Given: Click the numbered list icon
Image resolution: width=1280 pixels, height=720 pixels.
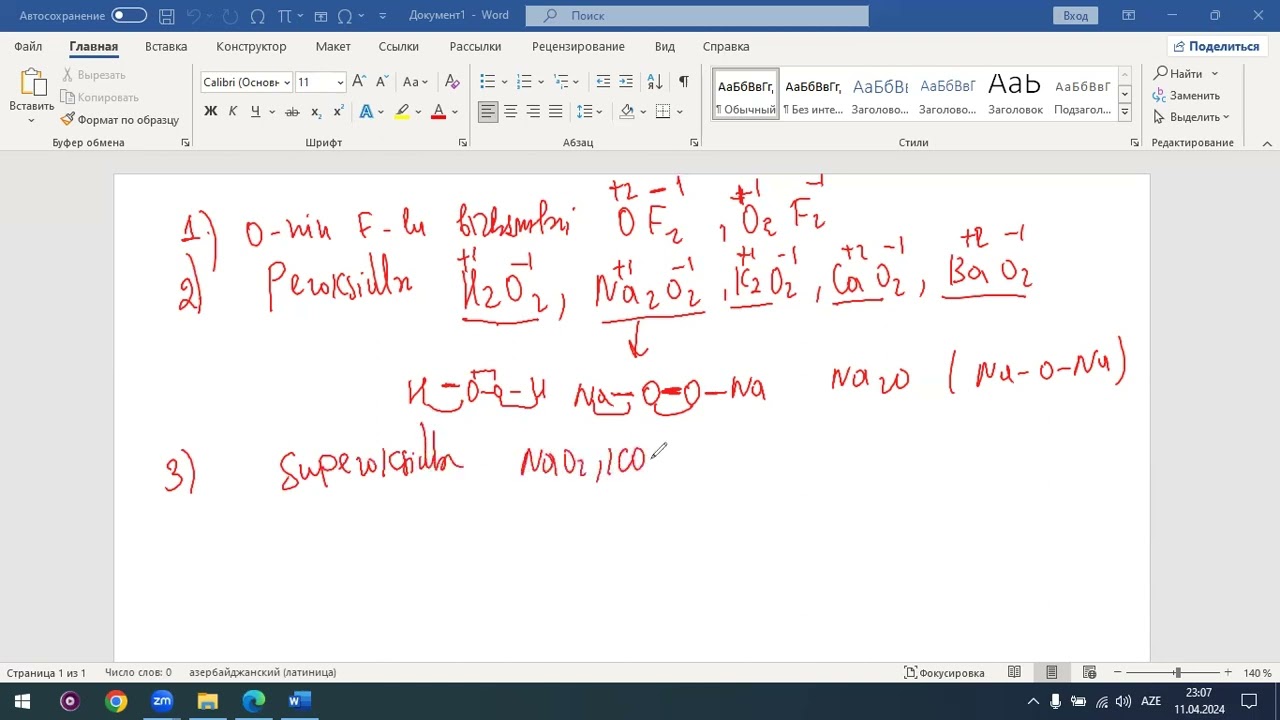Looking at the screenshot, I should [524, 82].
